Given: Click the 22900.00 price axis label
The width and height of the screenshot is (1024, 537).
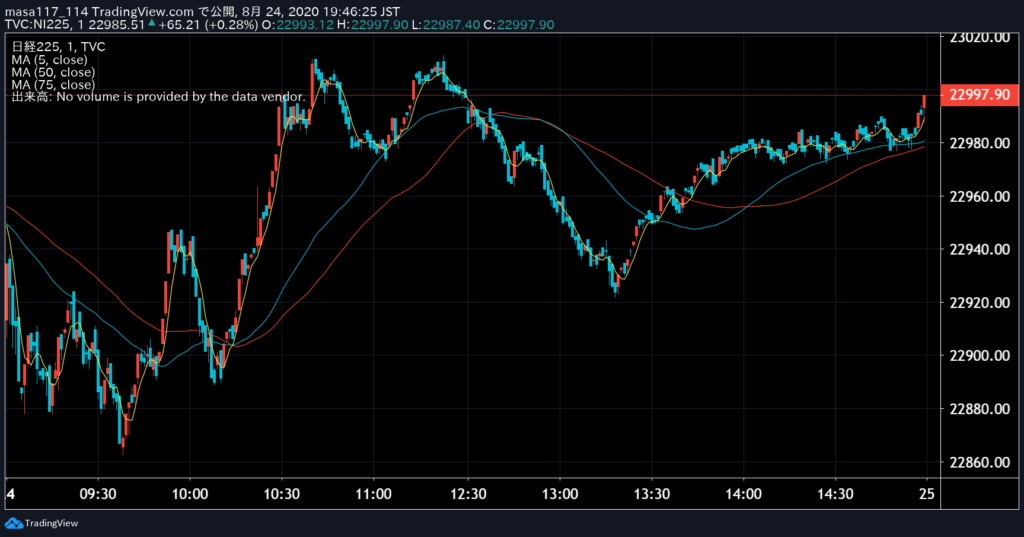Looking at the screenshot, I should tap(980, 356).
